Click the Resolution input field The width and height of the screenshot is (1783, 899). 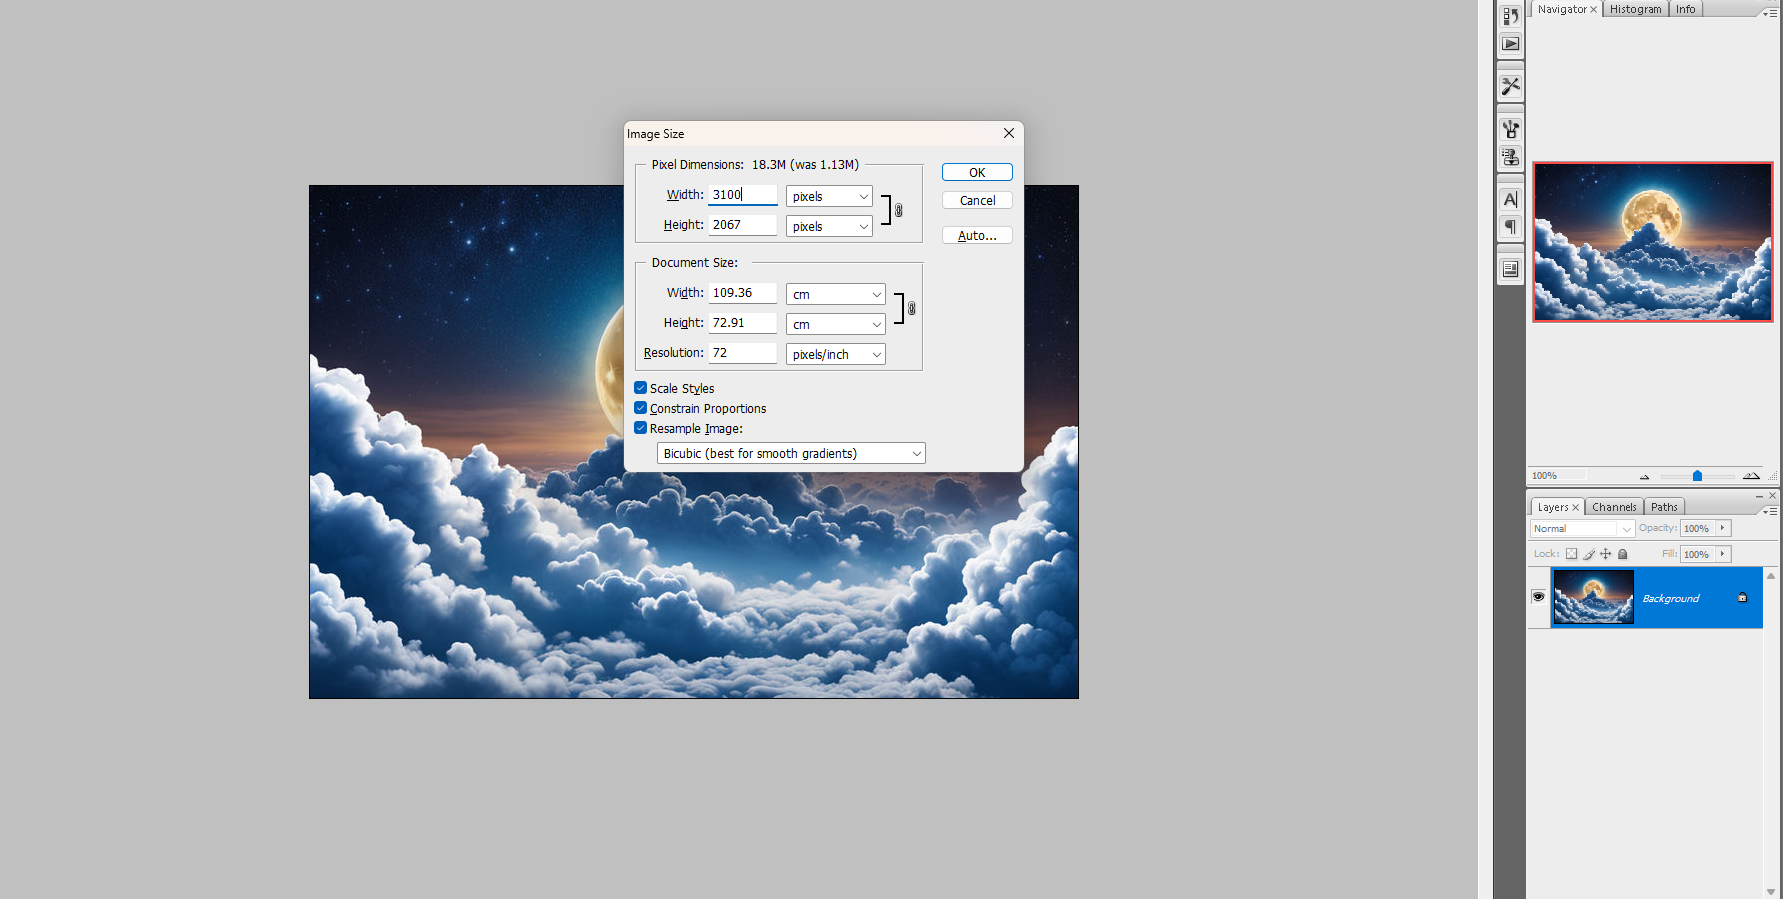point(743,353)
